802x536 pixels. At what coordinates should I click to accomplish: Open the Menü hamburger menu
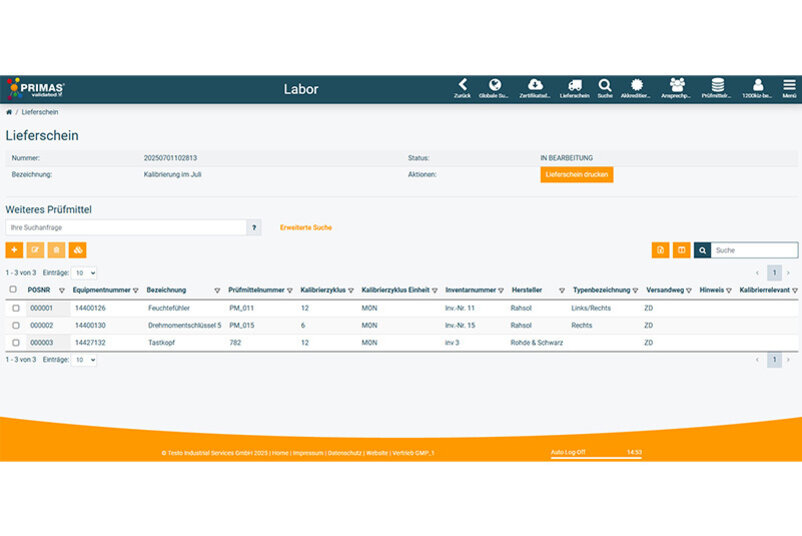point(789,85)
